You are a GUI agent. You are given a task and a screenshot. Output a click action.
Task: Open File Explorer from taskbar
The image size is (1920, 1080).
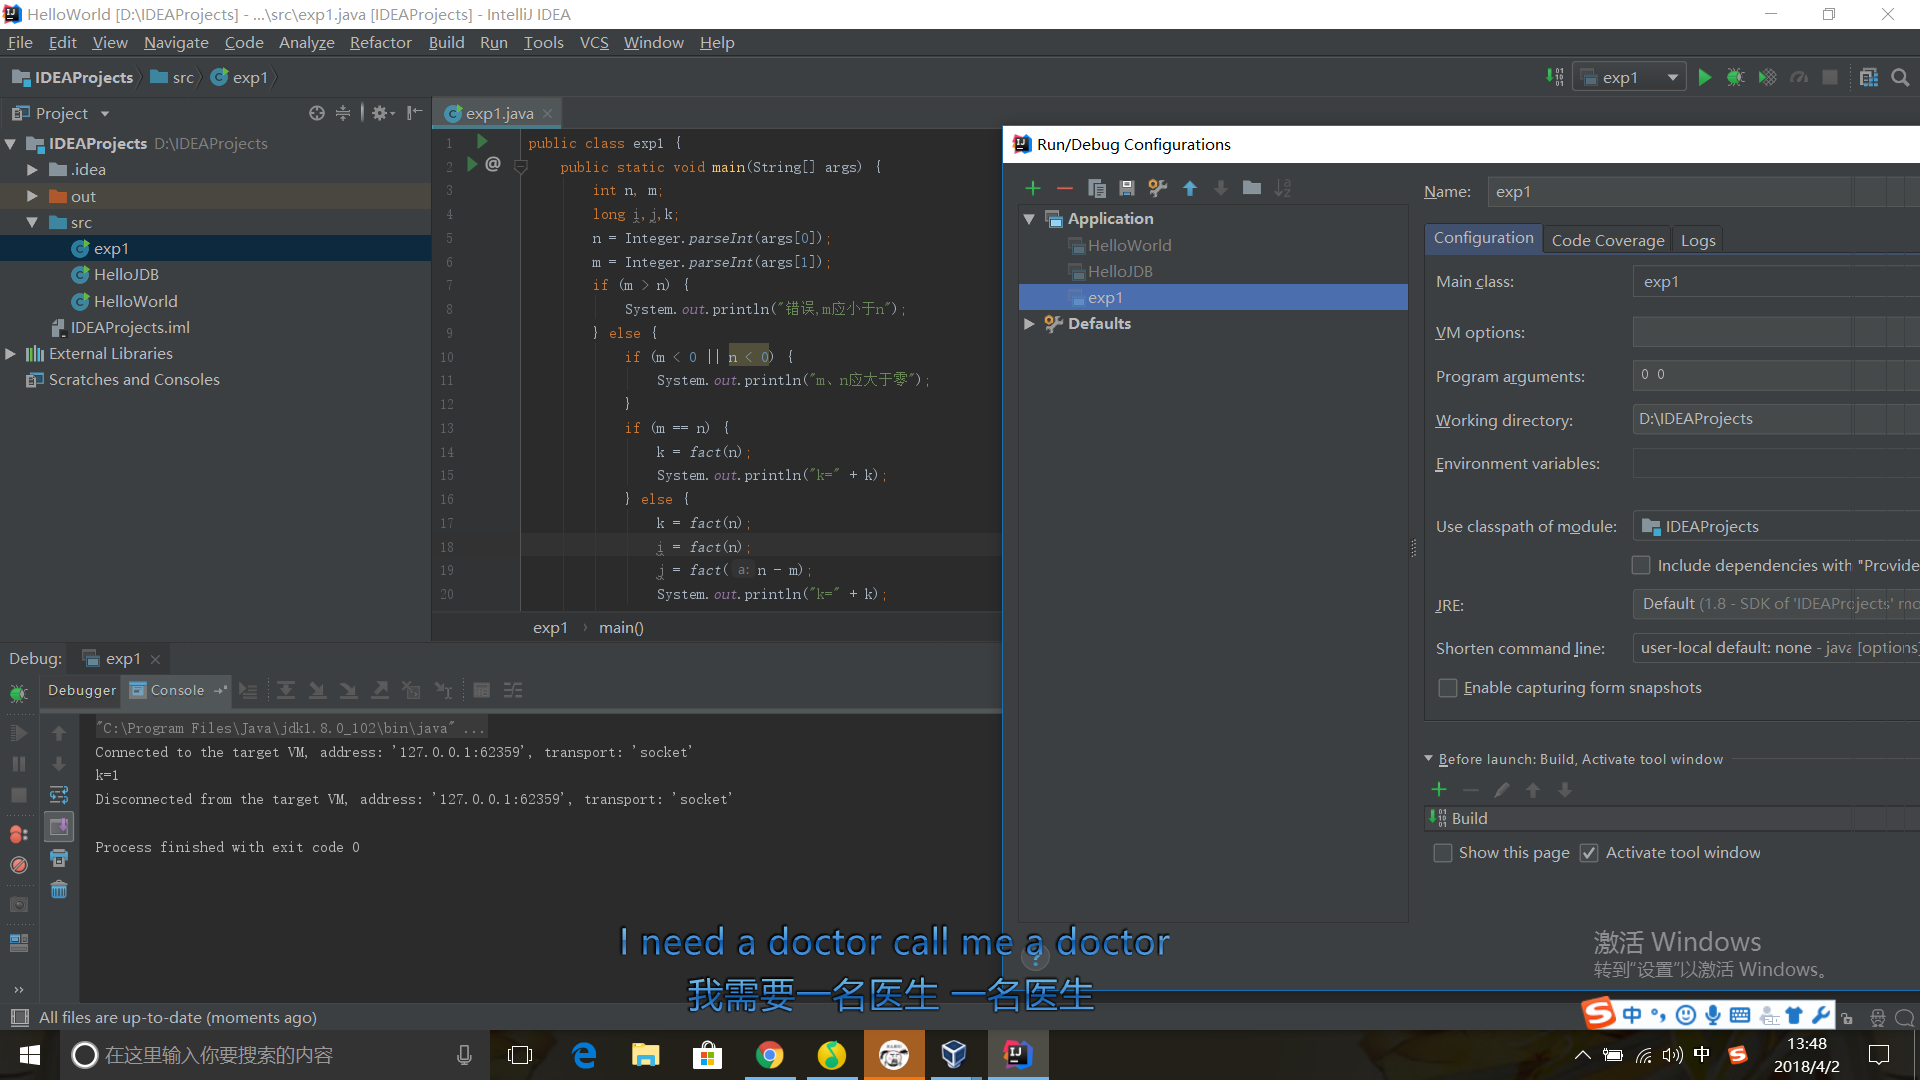(645, 1055)
